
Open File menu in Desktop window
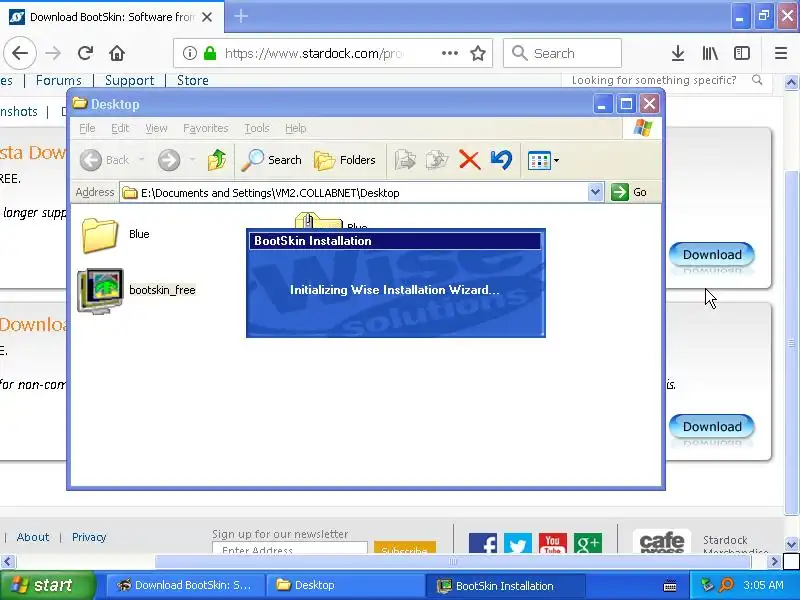point(87,128)
